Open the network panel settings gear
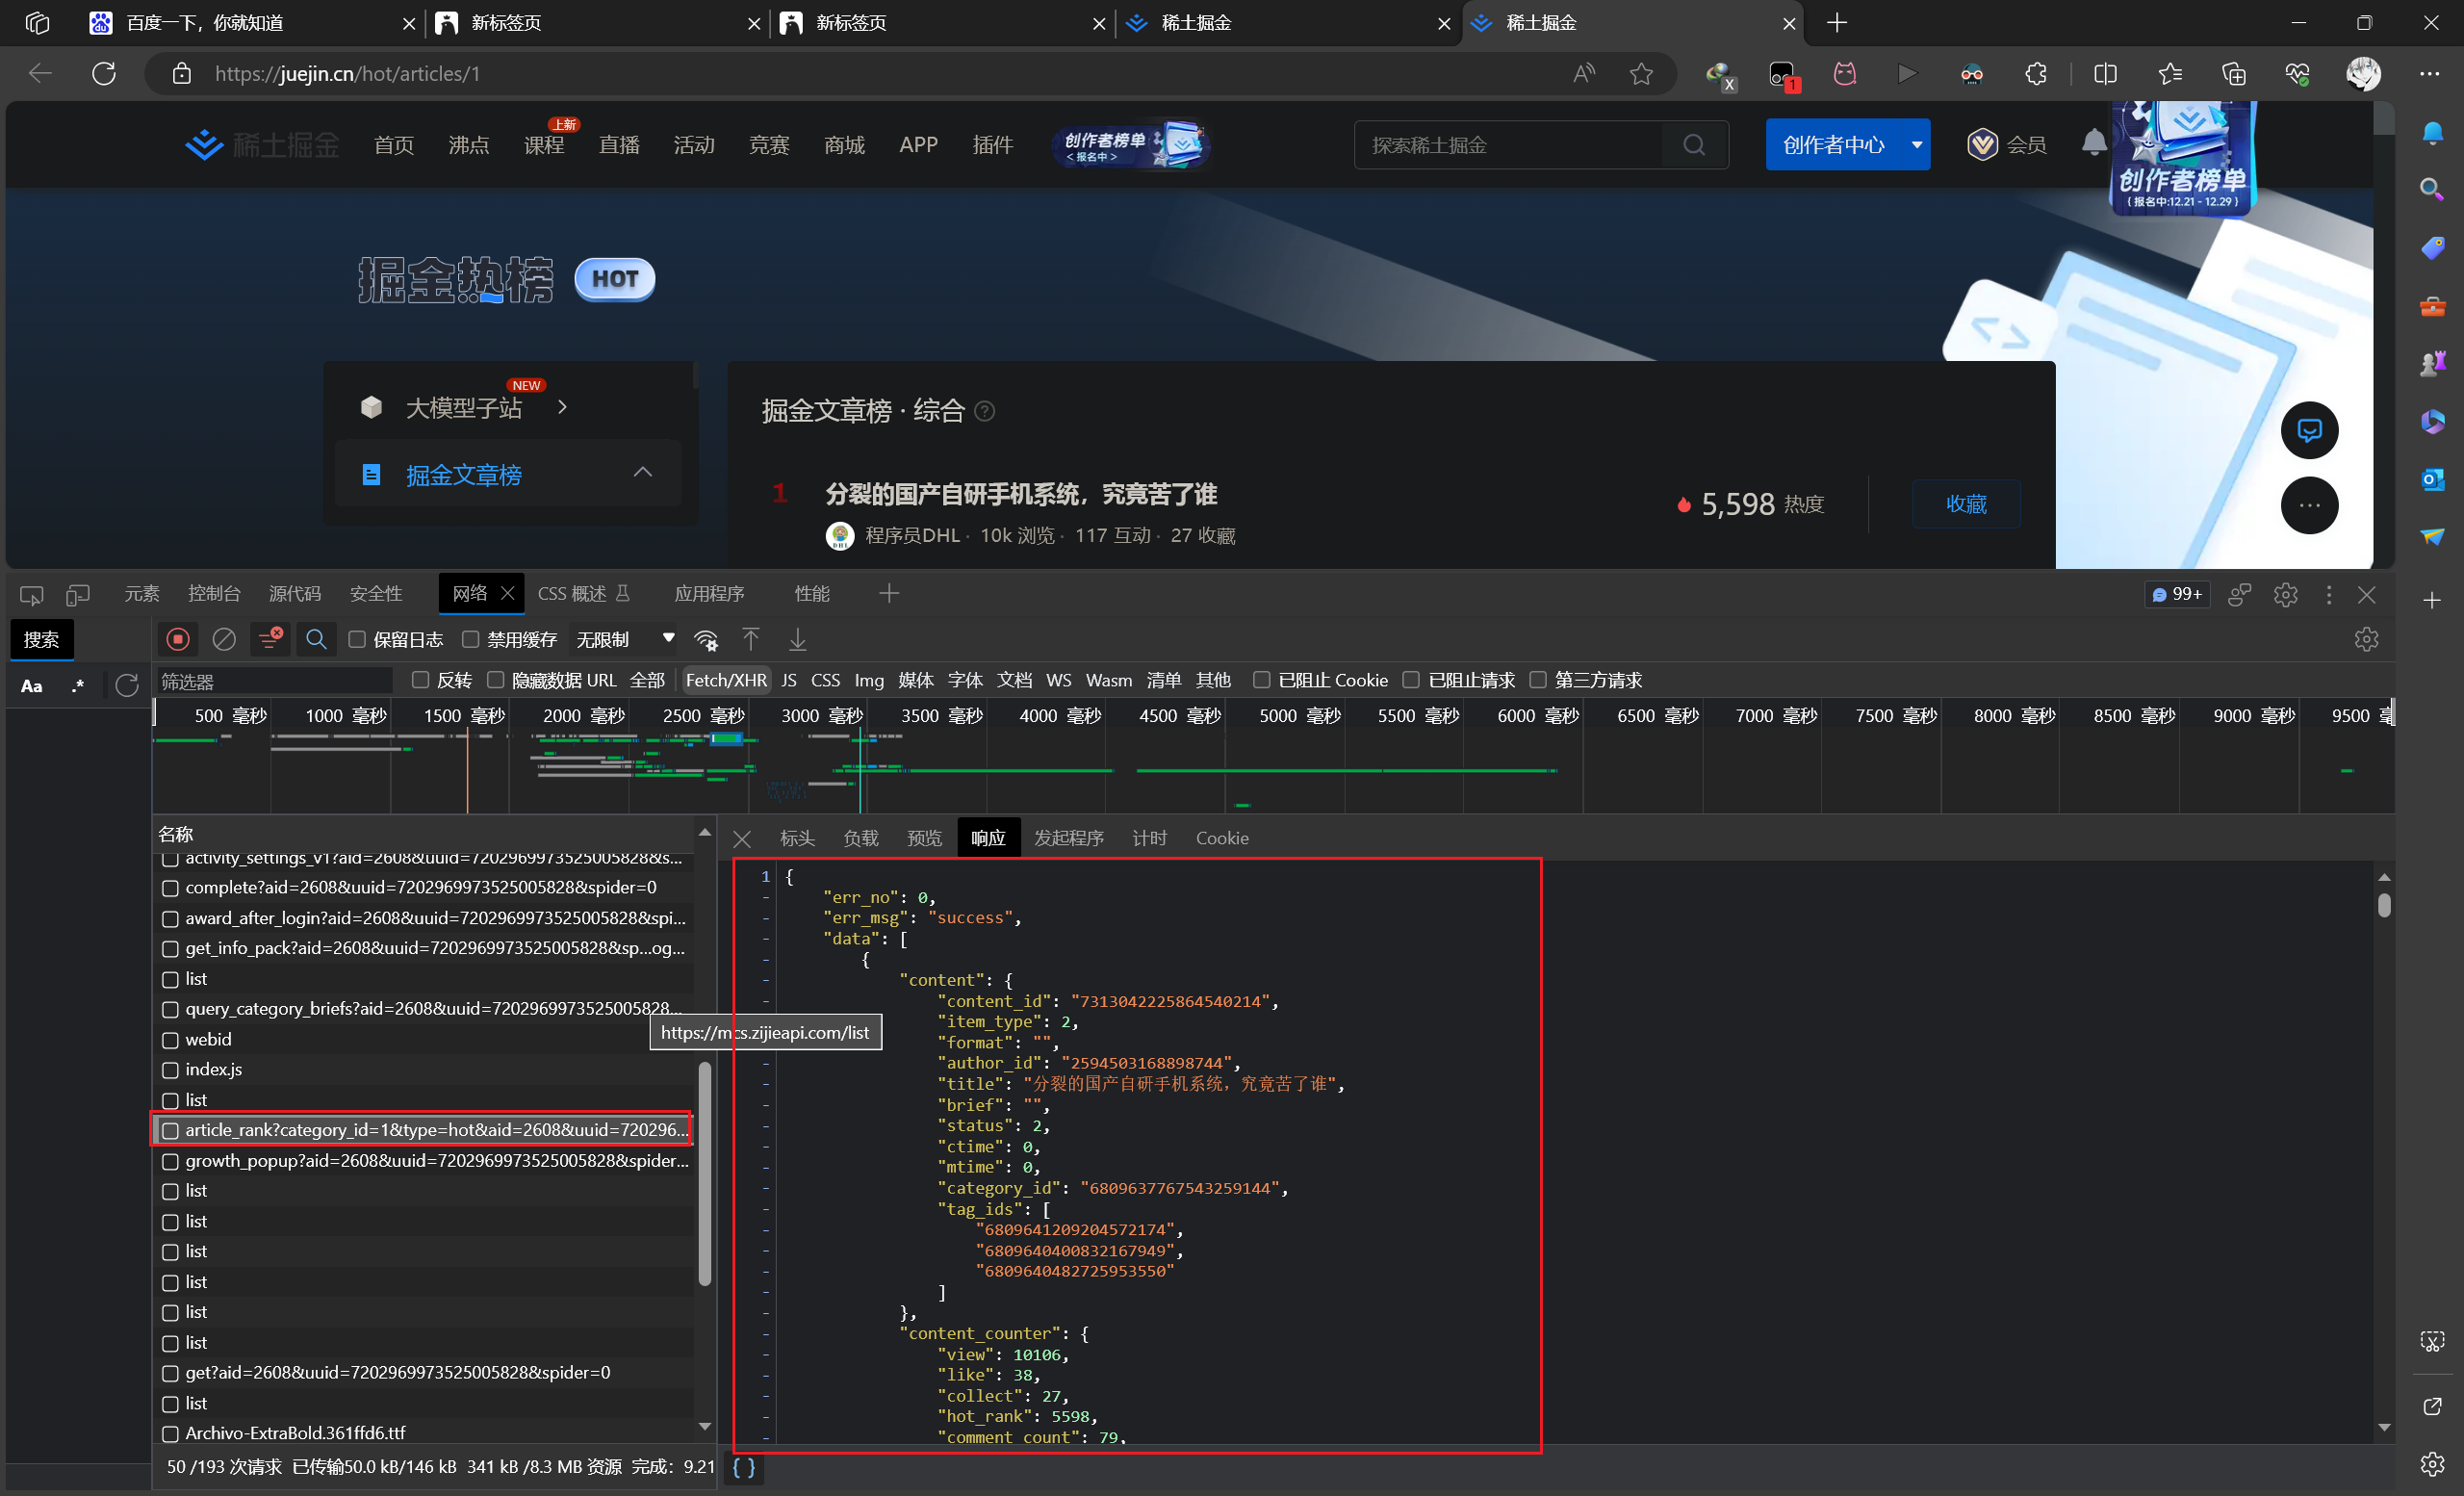Image resolution: width=2464 pixels, height=1496 pixels. click(2366, 640)
